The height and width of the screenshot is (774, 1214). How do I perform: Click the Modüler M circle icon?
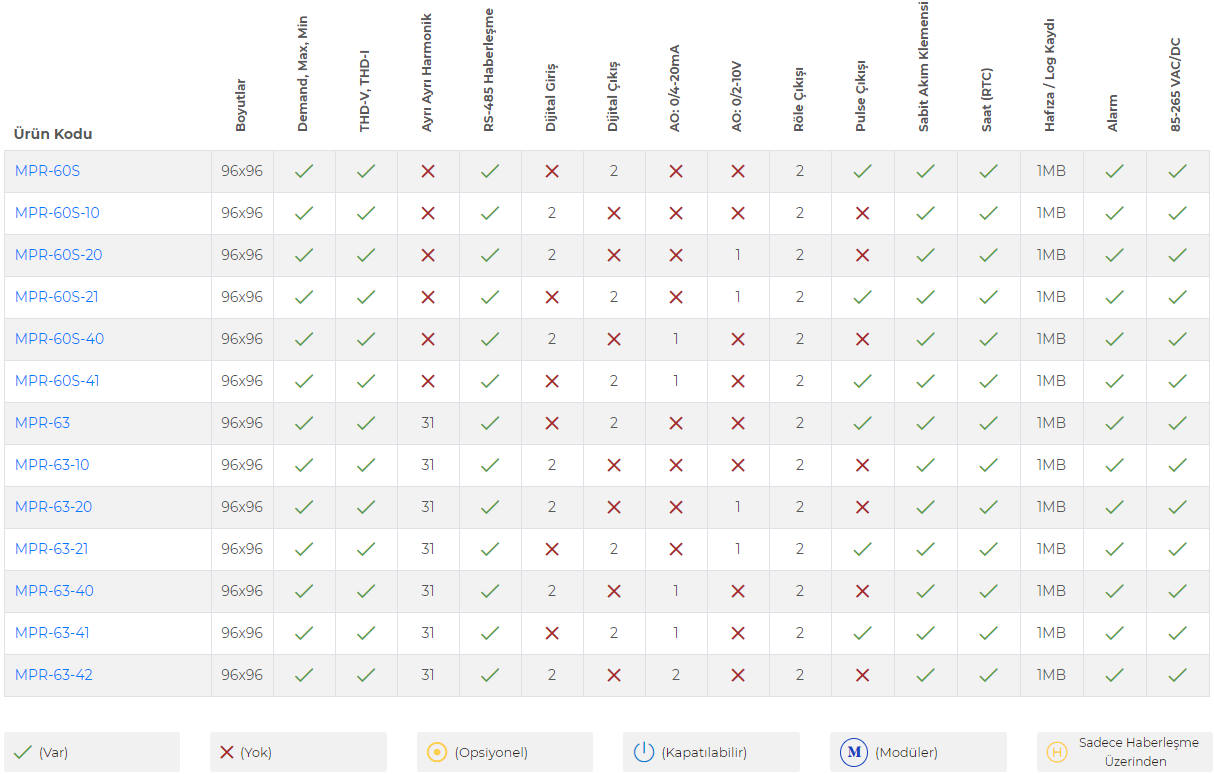click(854, 752)
